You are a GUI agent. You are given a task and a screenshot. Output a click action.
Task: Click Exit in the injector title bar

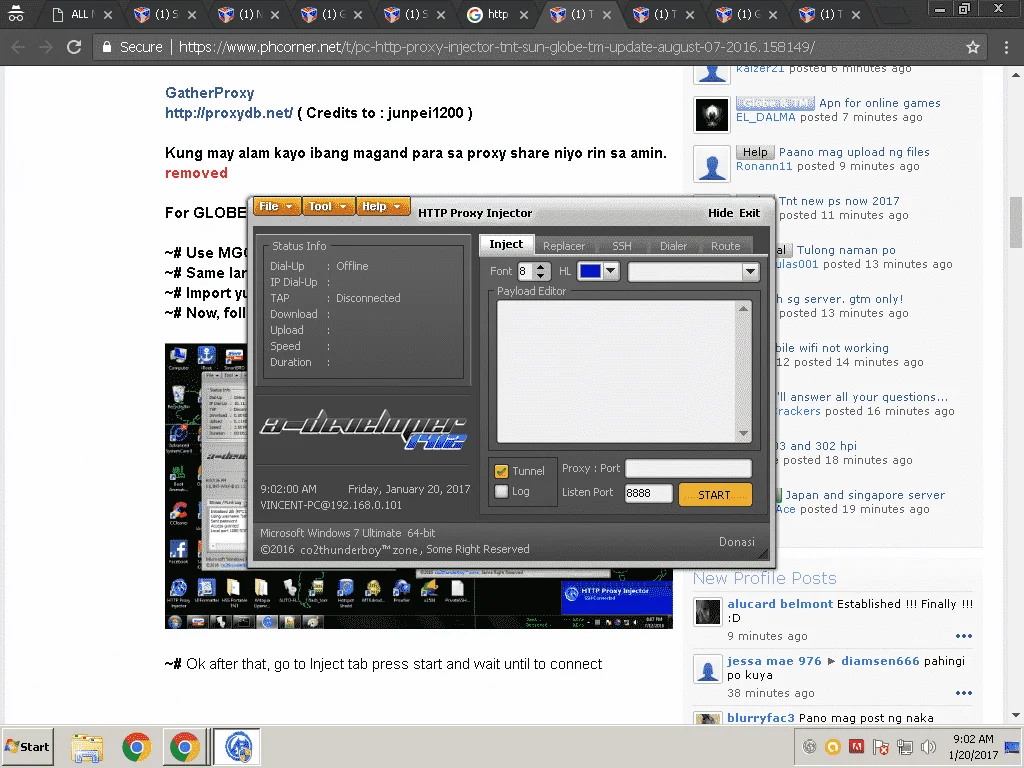[x=749, y=213]
